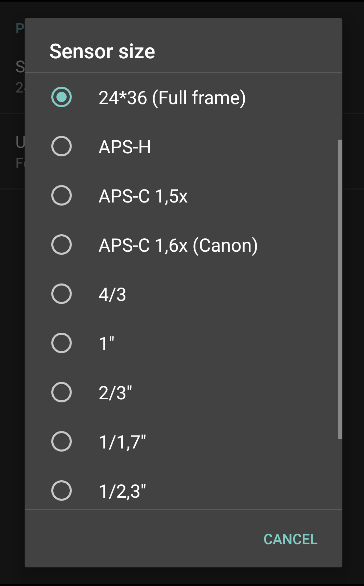
Task: Click the "1/1,7"" option text label
Action: (x=122, y=442)
